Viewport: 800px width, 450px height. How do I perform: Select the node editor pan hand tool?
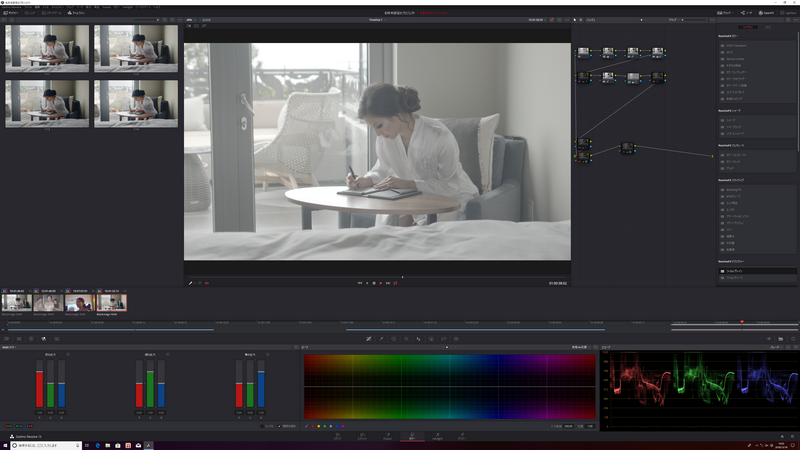pos(581,20)
